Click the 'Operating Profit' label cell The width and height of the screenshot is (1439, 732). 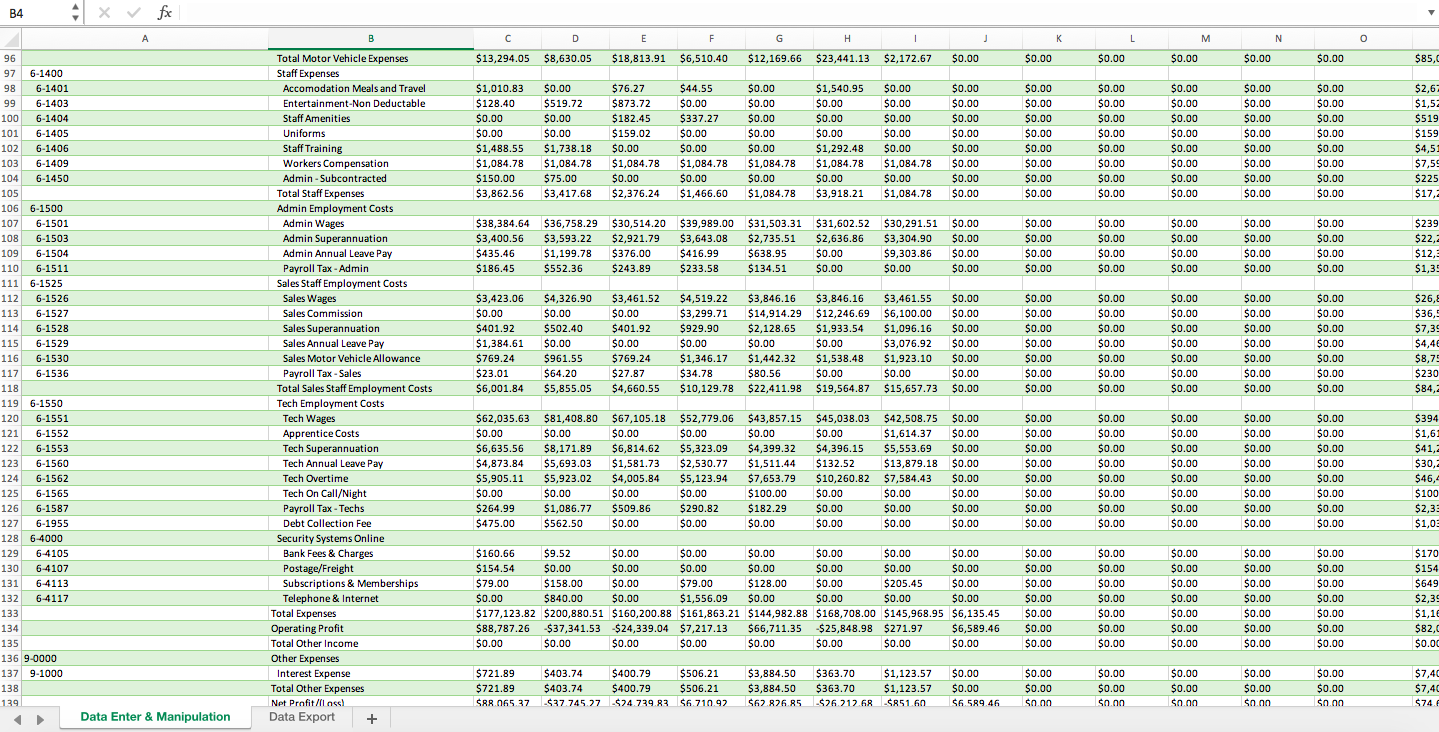click(x=371, y=629)
